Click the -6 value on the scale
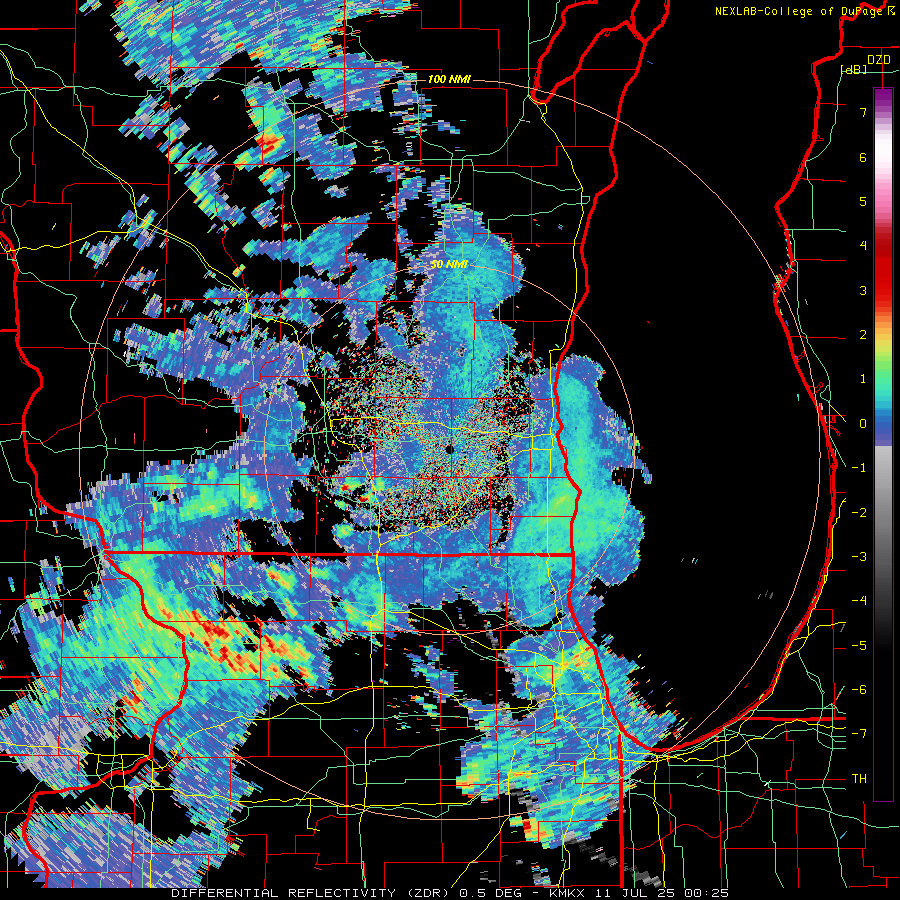This screenshot has height=900, width=900. pyautogui.click(x=859, y=690)
